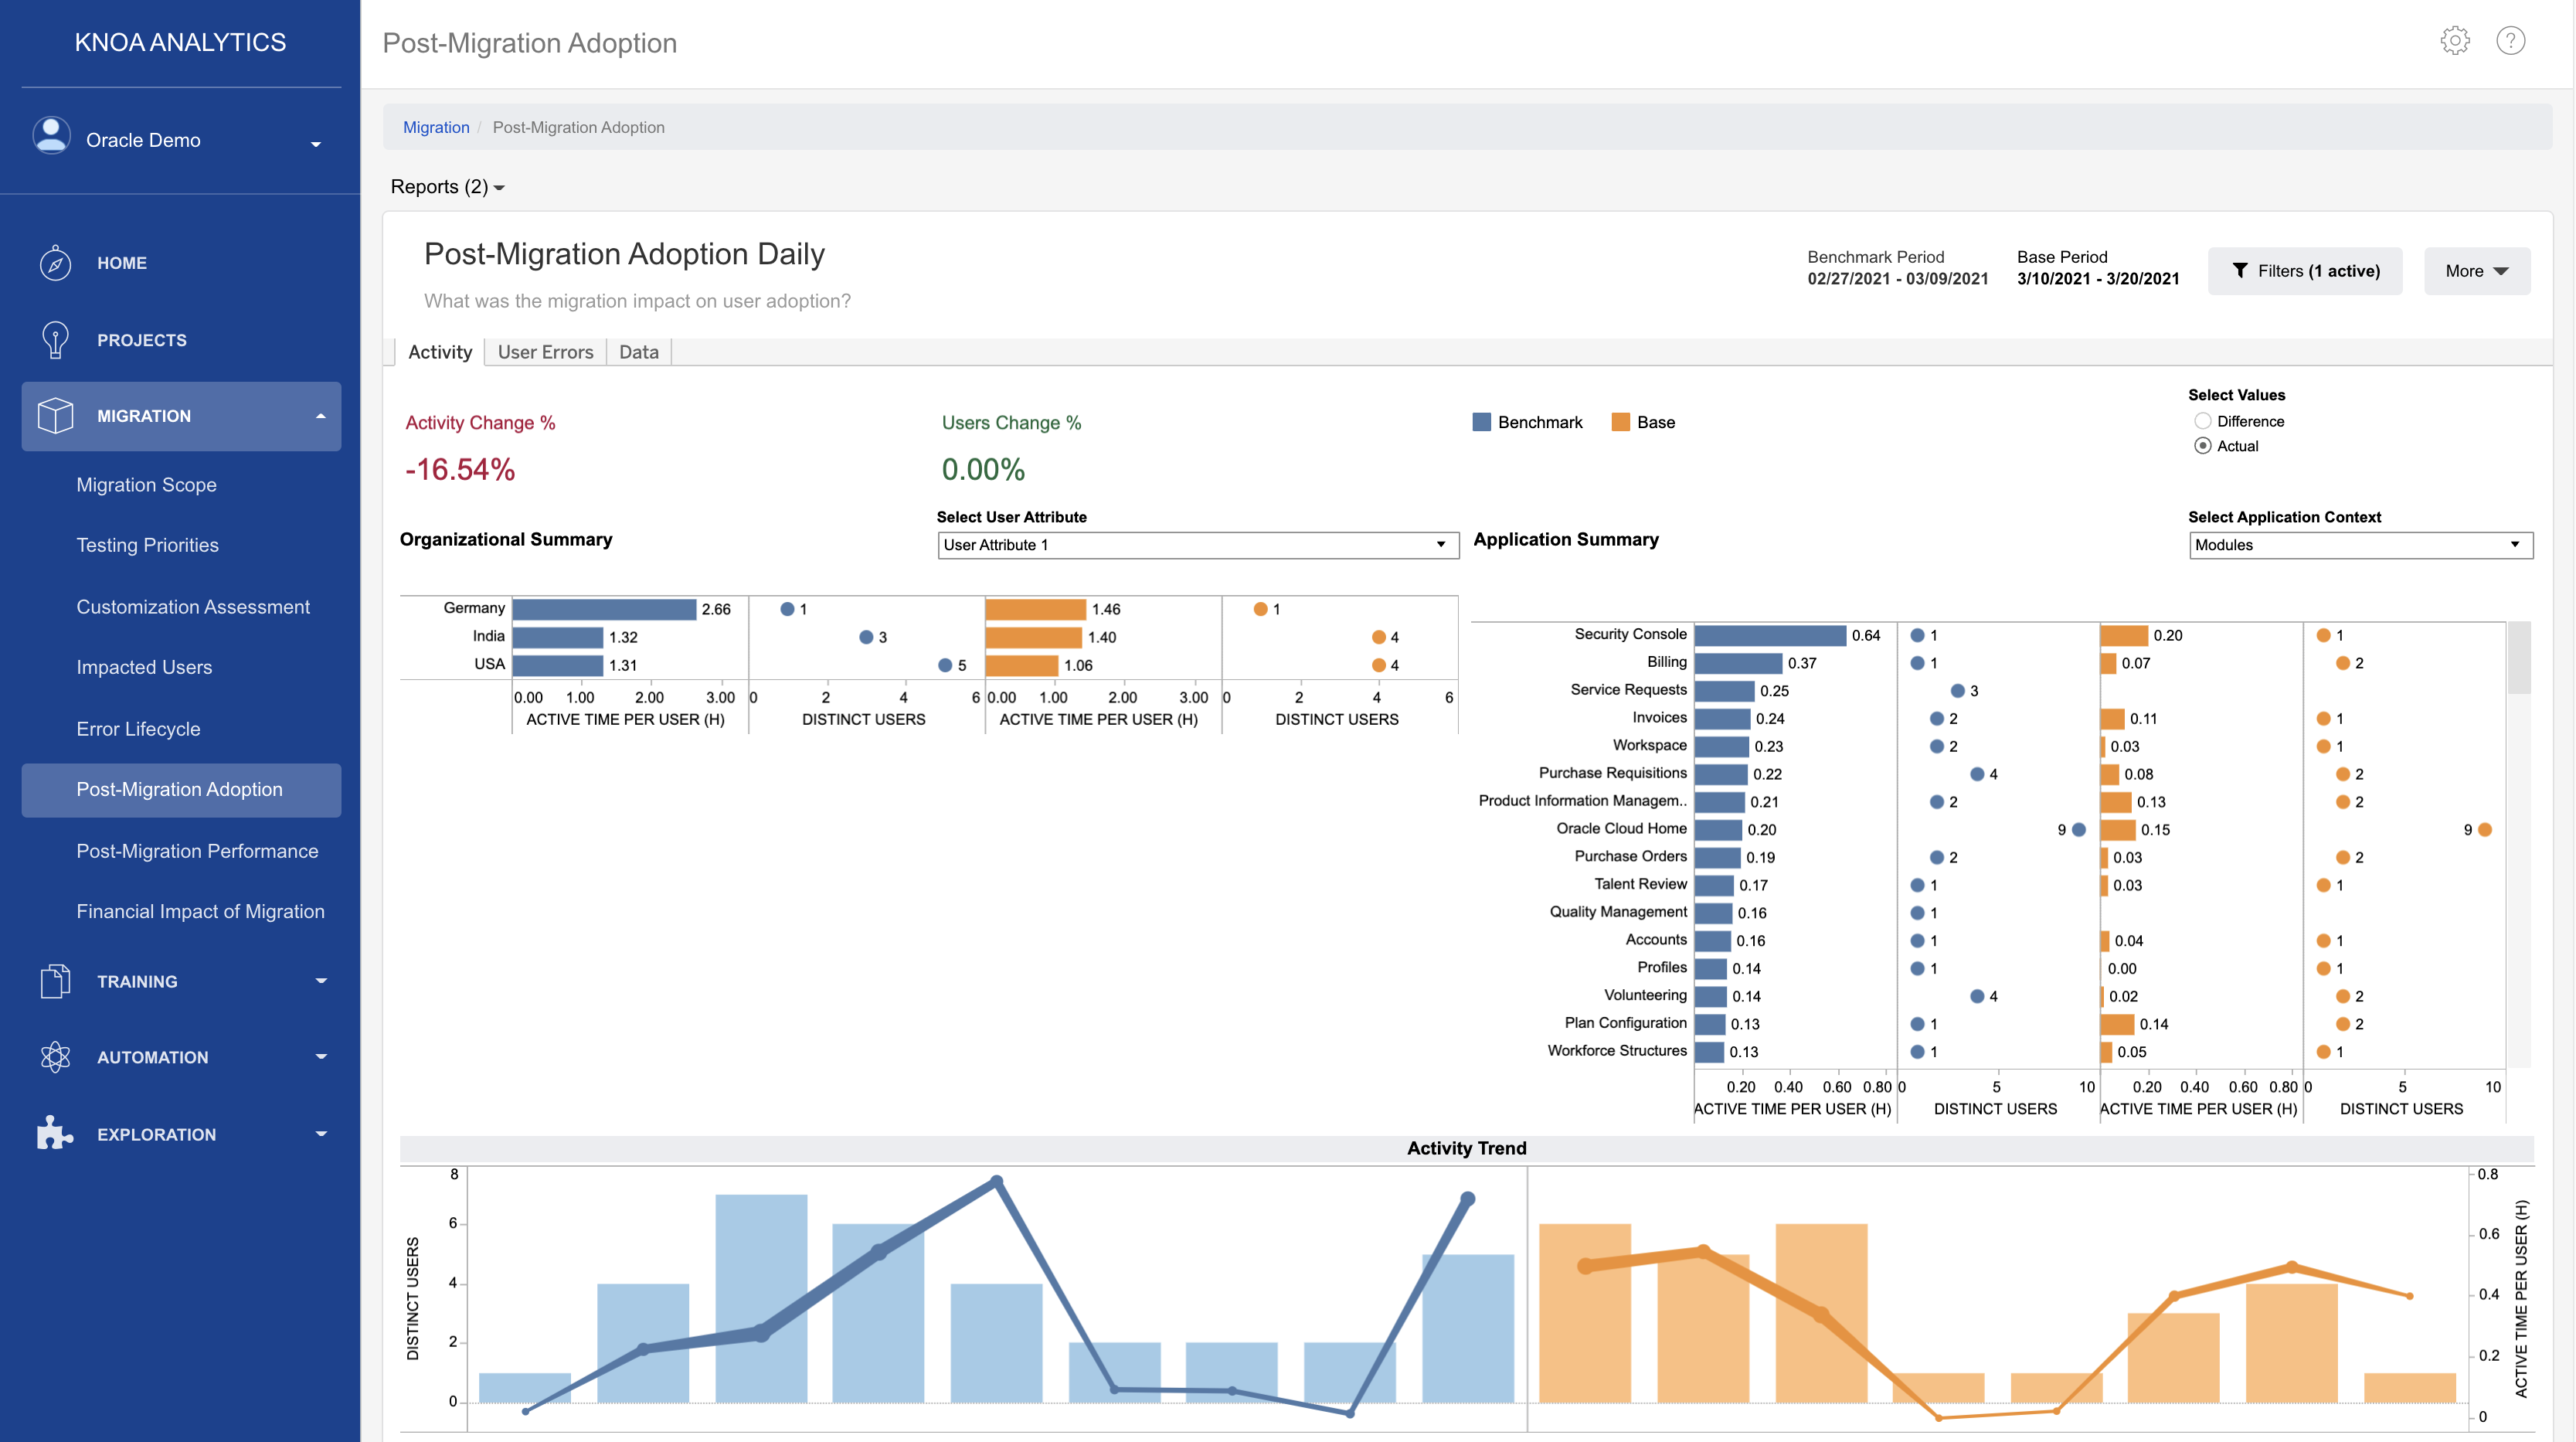Image resolution: width=2576 pixels, height=1442 pixels.
Task: Switch to the Data tab
Action: (638, 352)
